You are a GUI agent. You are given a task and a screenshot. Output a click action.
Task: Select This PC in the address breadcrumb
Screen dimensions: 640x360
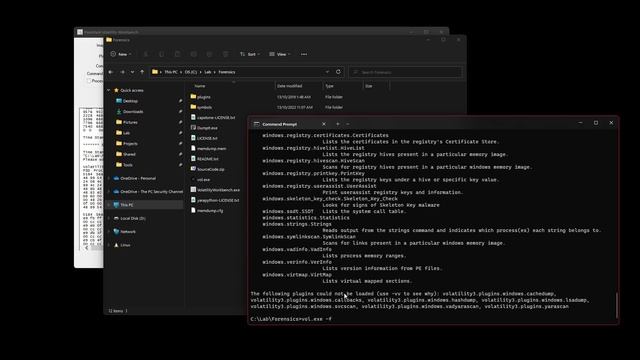point(171,72)
